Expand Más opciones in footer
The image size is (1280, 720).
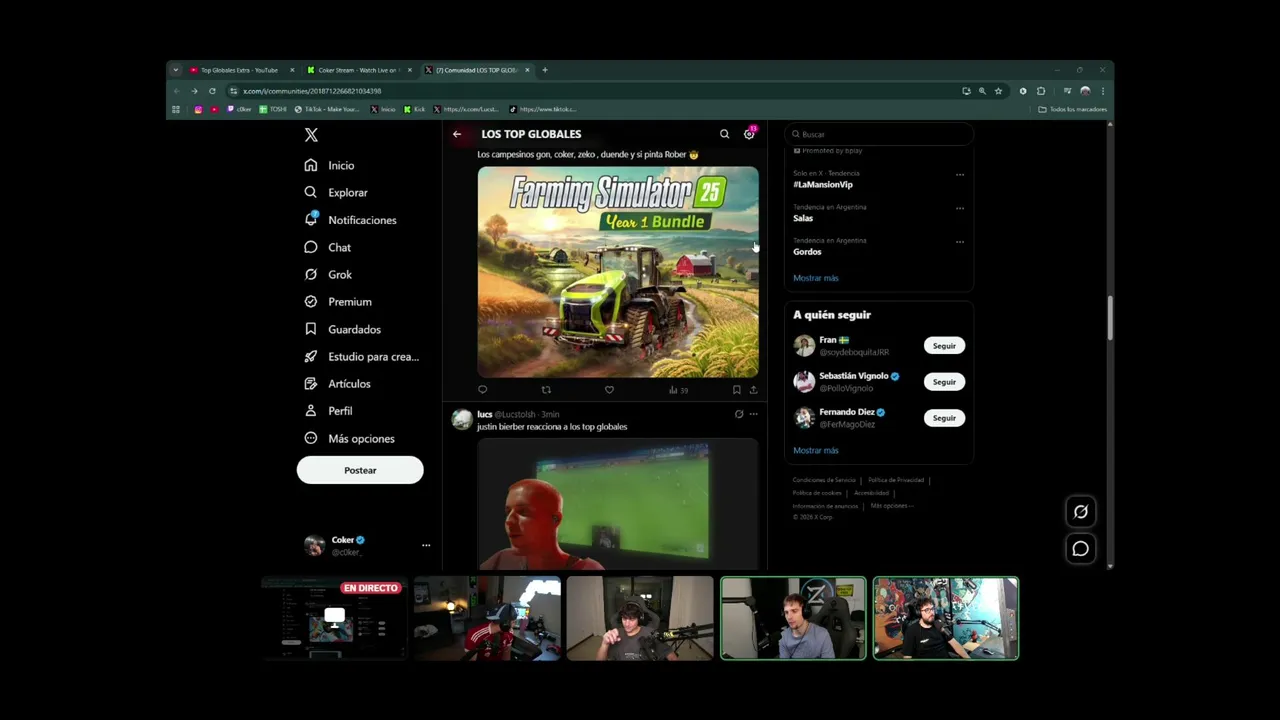(x=891, y=506)
